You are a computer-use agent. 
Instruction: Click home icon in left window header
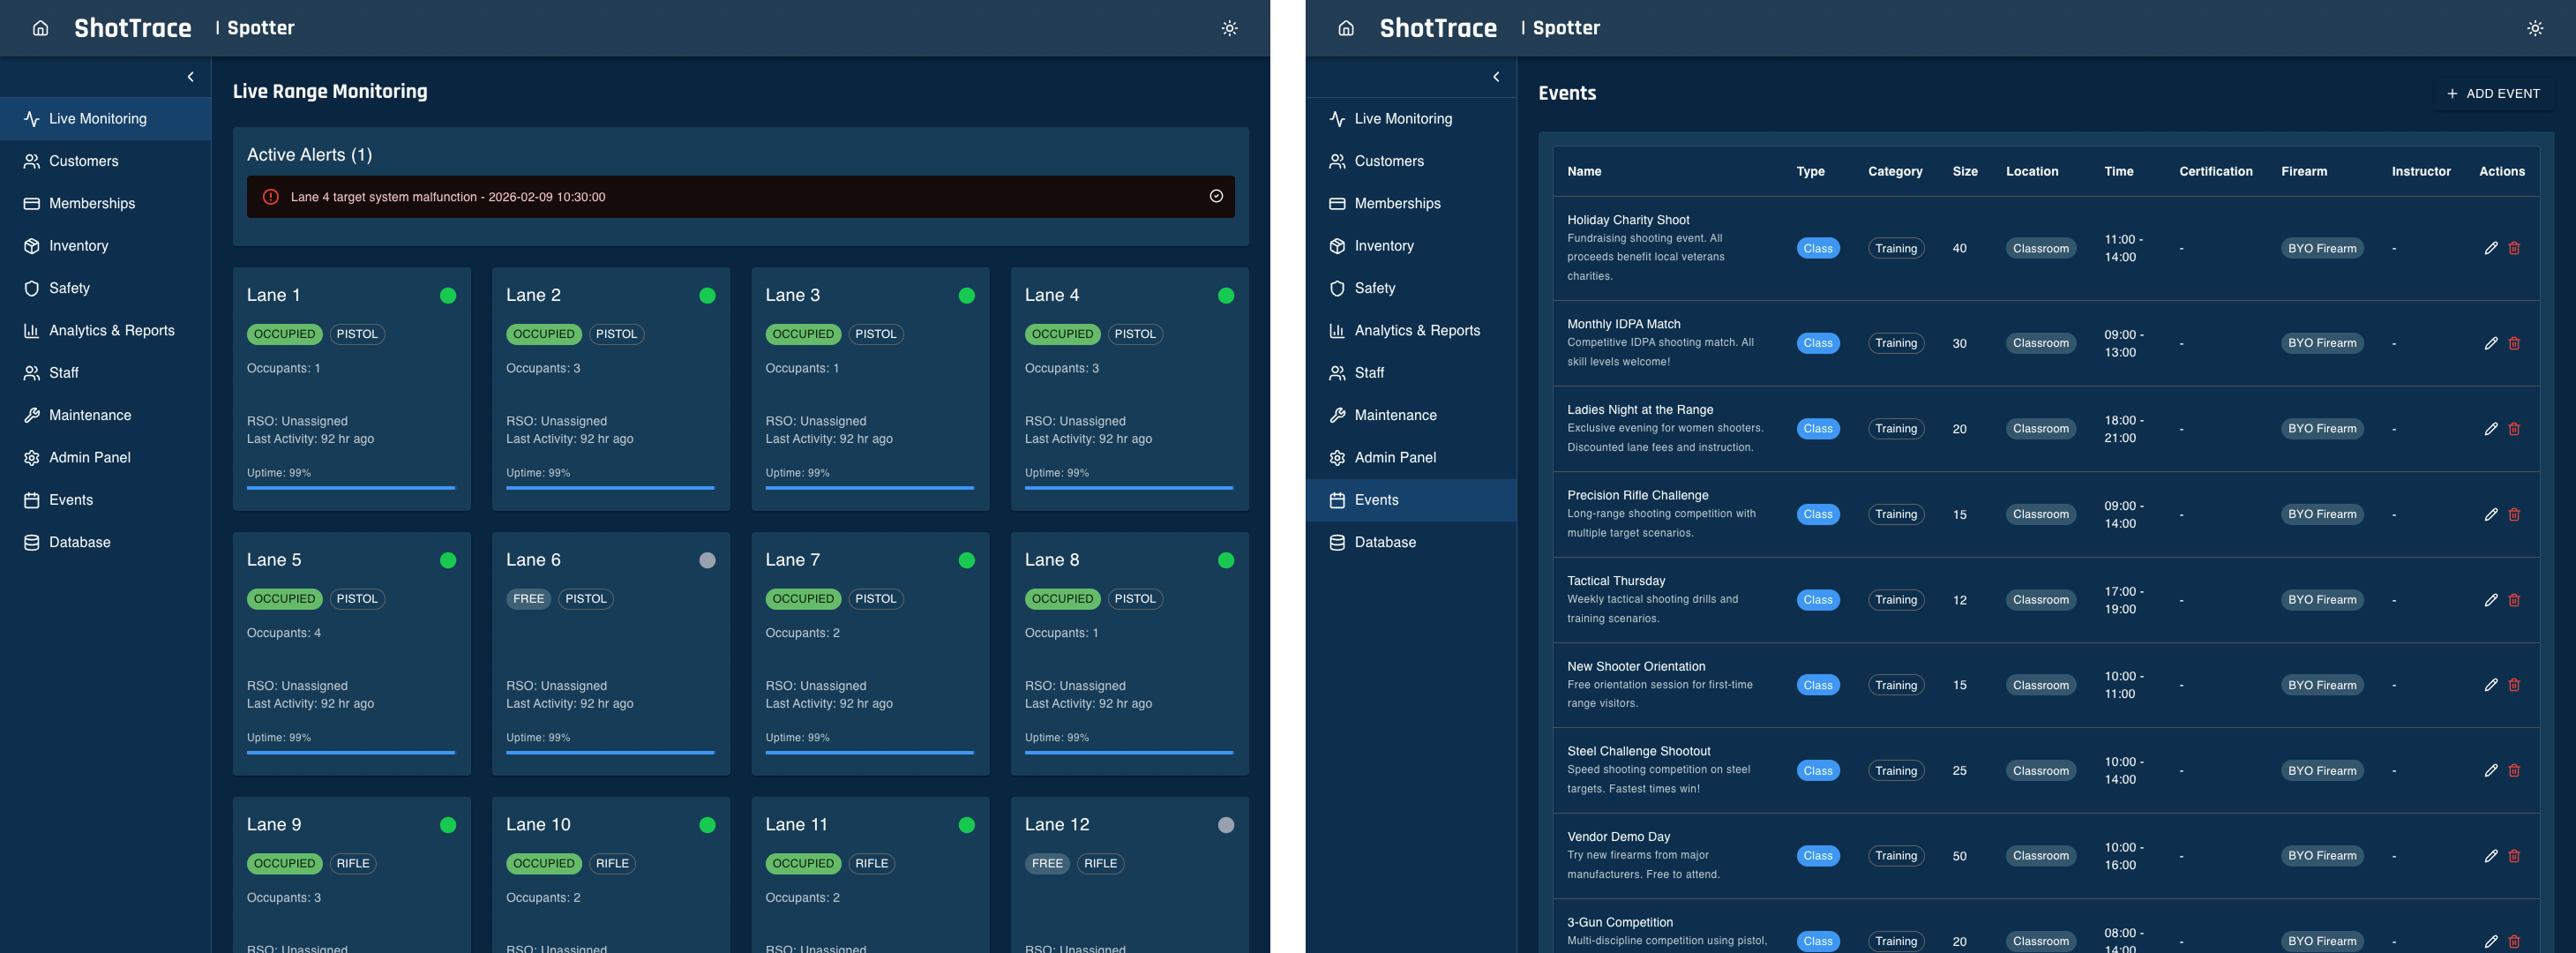(40, 28)
